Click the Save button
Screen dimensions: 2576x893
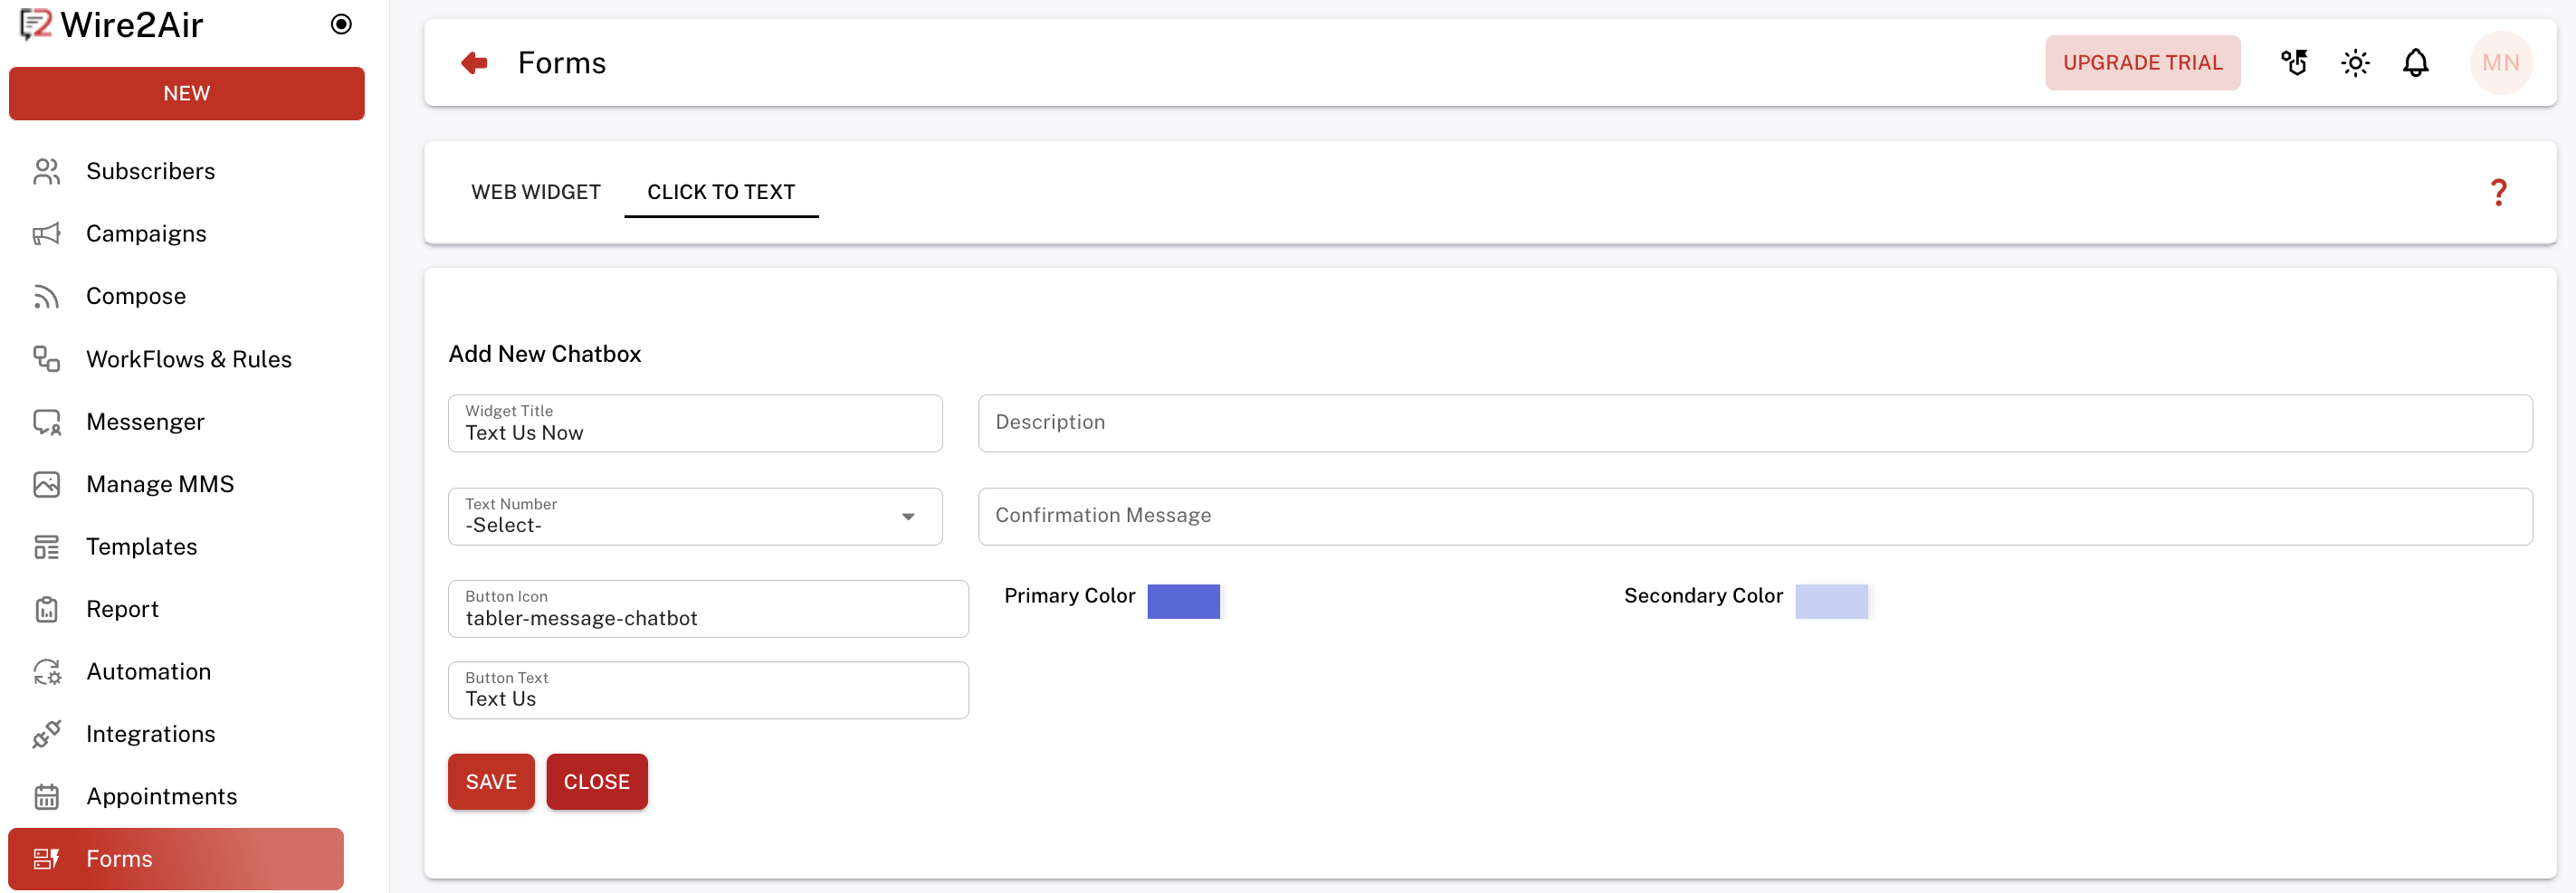pos(490,782)
